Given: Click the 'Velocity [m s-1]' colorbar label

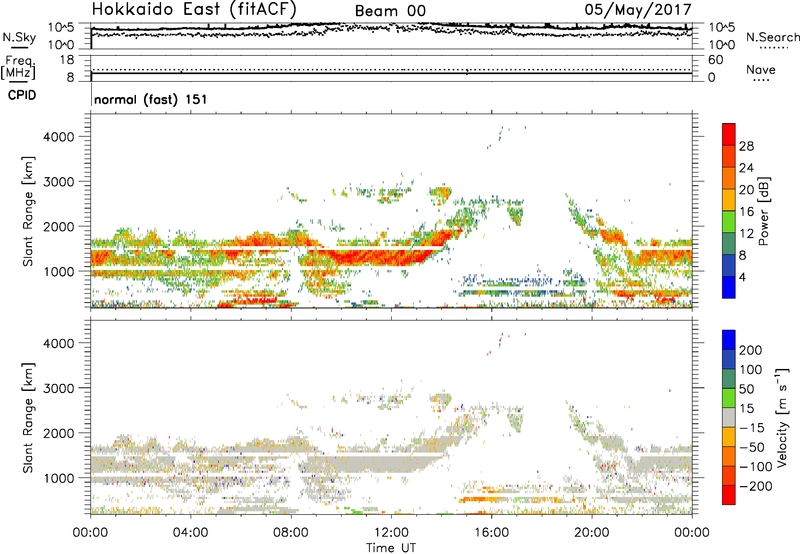Looking at the screenshot, I should point(782,417).
